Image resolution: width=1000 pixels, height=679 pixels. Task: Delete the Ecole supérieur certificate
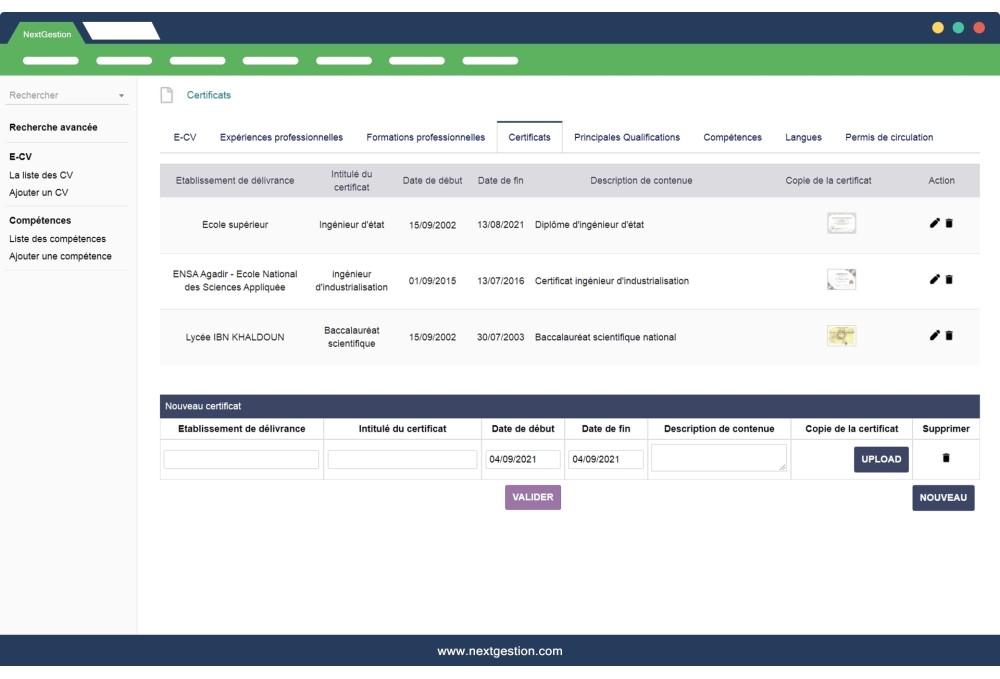click(948, 223)
